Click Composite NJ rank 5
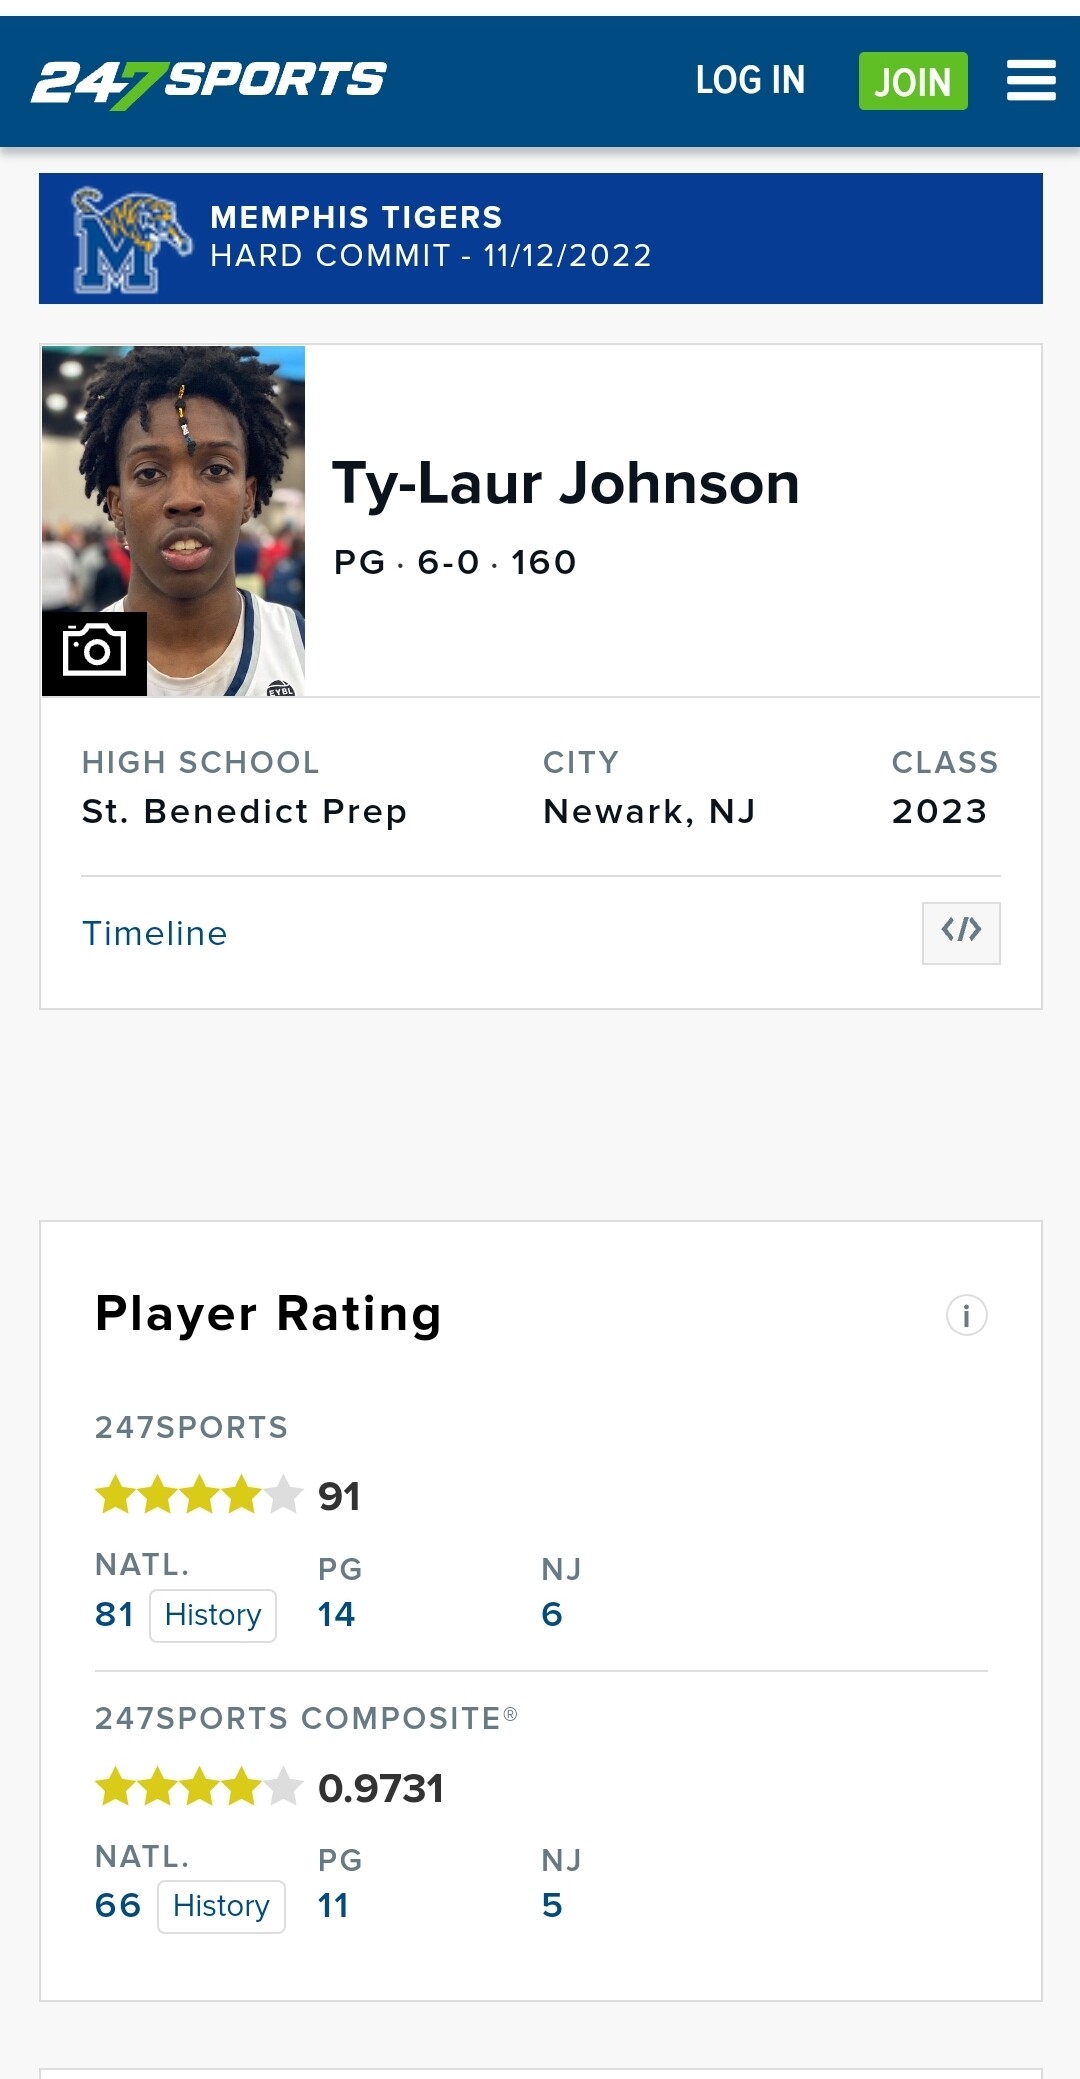The width and height of the screenshot is (1080, 2079). 552,1906
